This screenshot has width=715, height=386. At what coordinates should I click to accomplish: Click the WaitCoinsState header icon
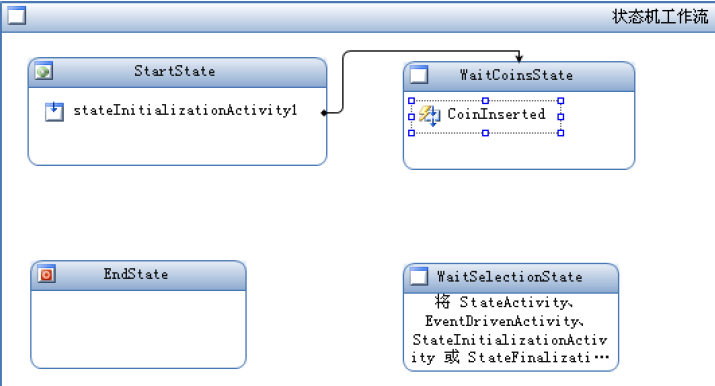click(x=419, y=75)
